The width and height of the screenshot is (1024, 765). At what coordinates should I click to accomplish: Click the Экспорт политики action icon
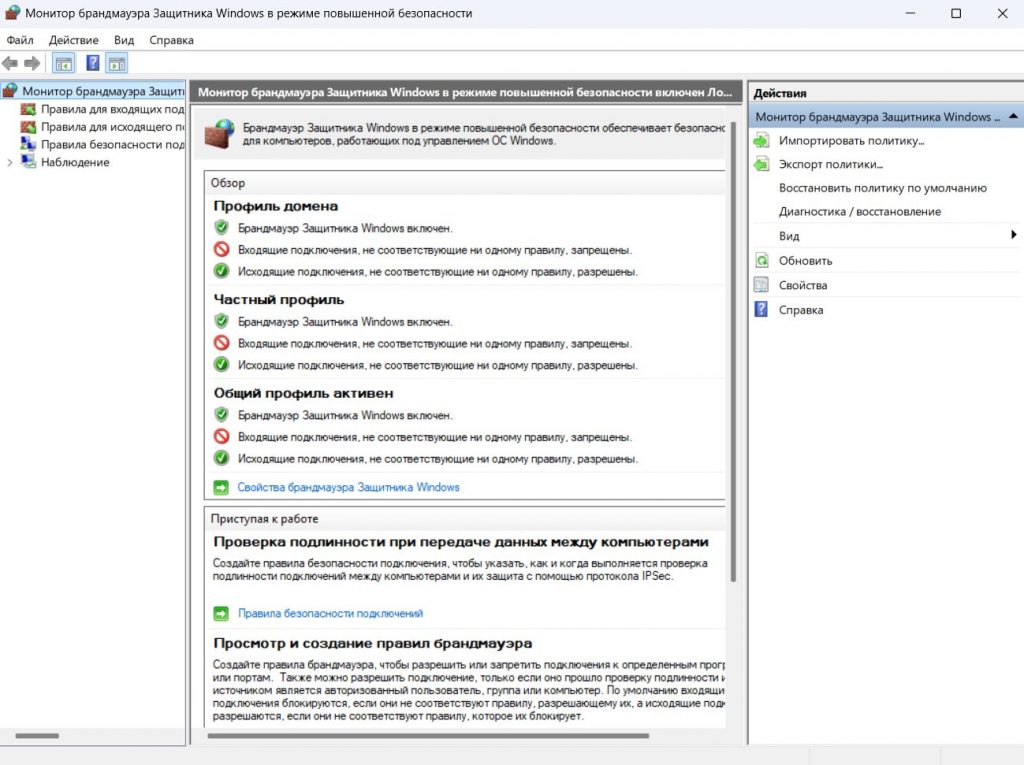coord(762,164)
